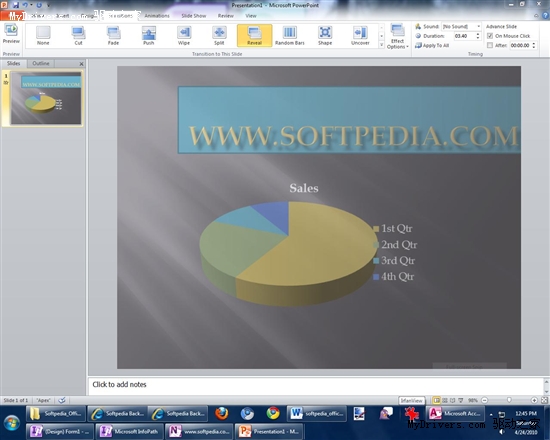550x440 pixels.
Task: Switch to Reading view icon
Action: (x=452, y=400)
